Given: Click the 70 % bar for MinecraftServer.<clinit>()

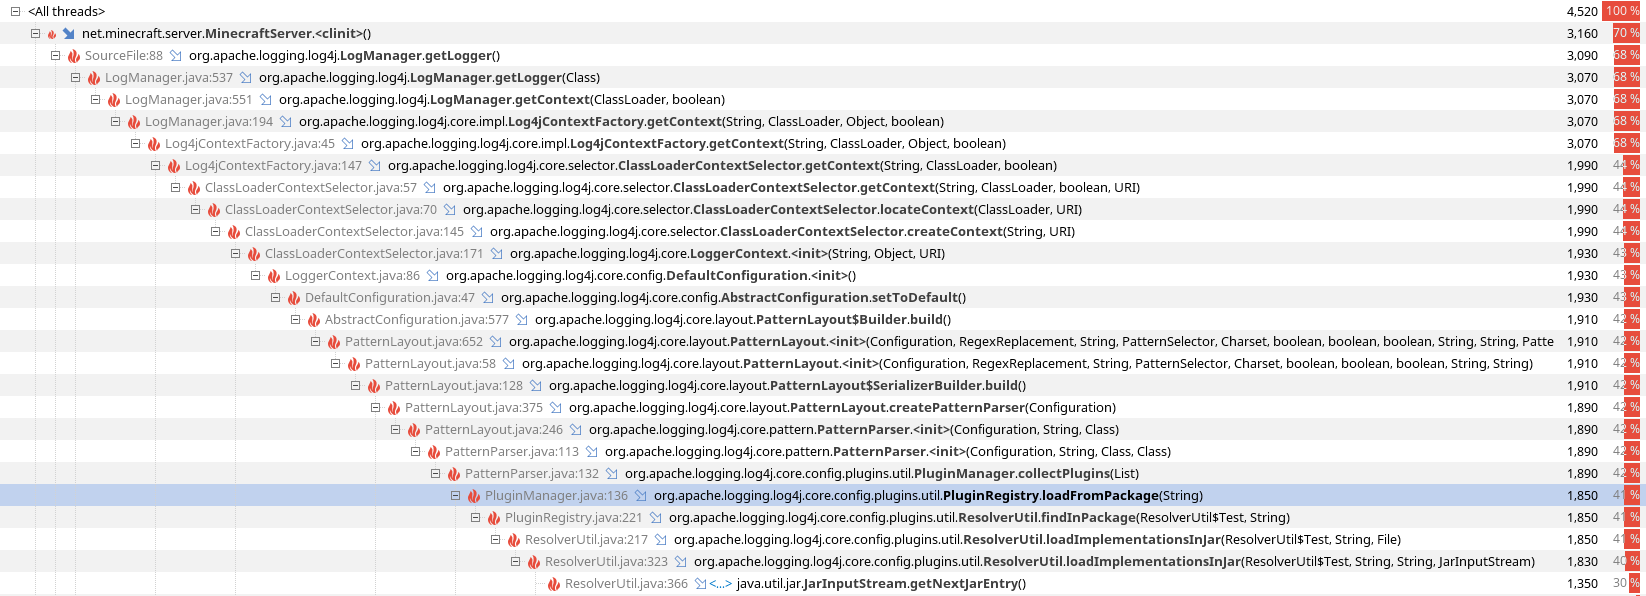Looking at the screenshot, I should click(1626, 34).
